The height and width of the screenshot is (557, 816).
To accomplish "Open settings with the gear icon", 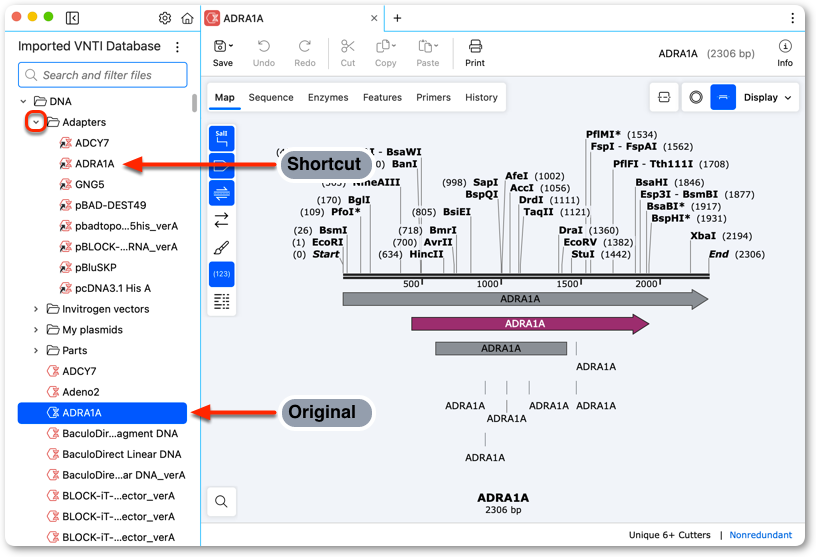I will pos(164,18).
